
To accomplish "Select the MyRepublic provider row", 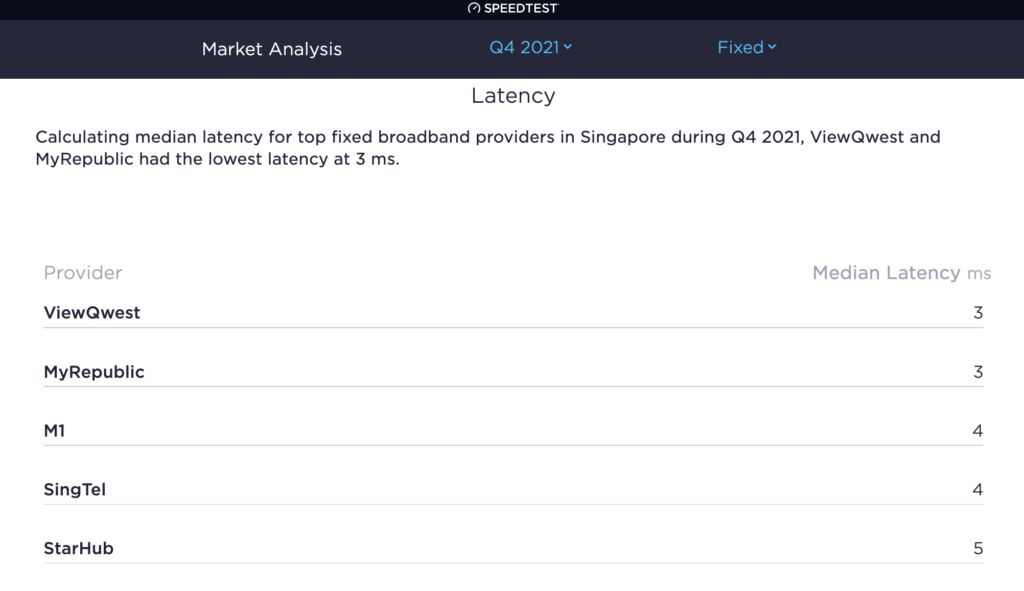I will pos(513,372).
